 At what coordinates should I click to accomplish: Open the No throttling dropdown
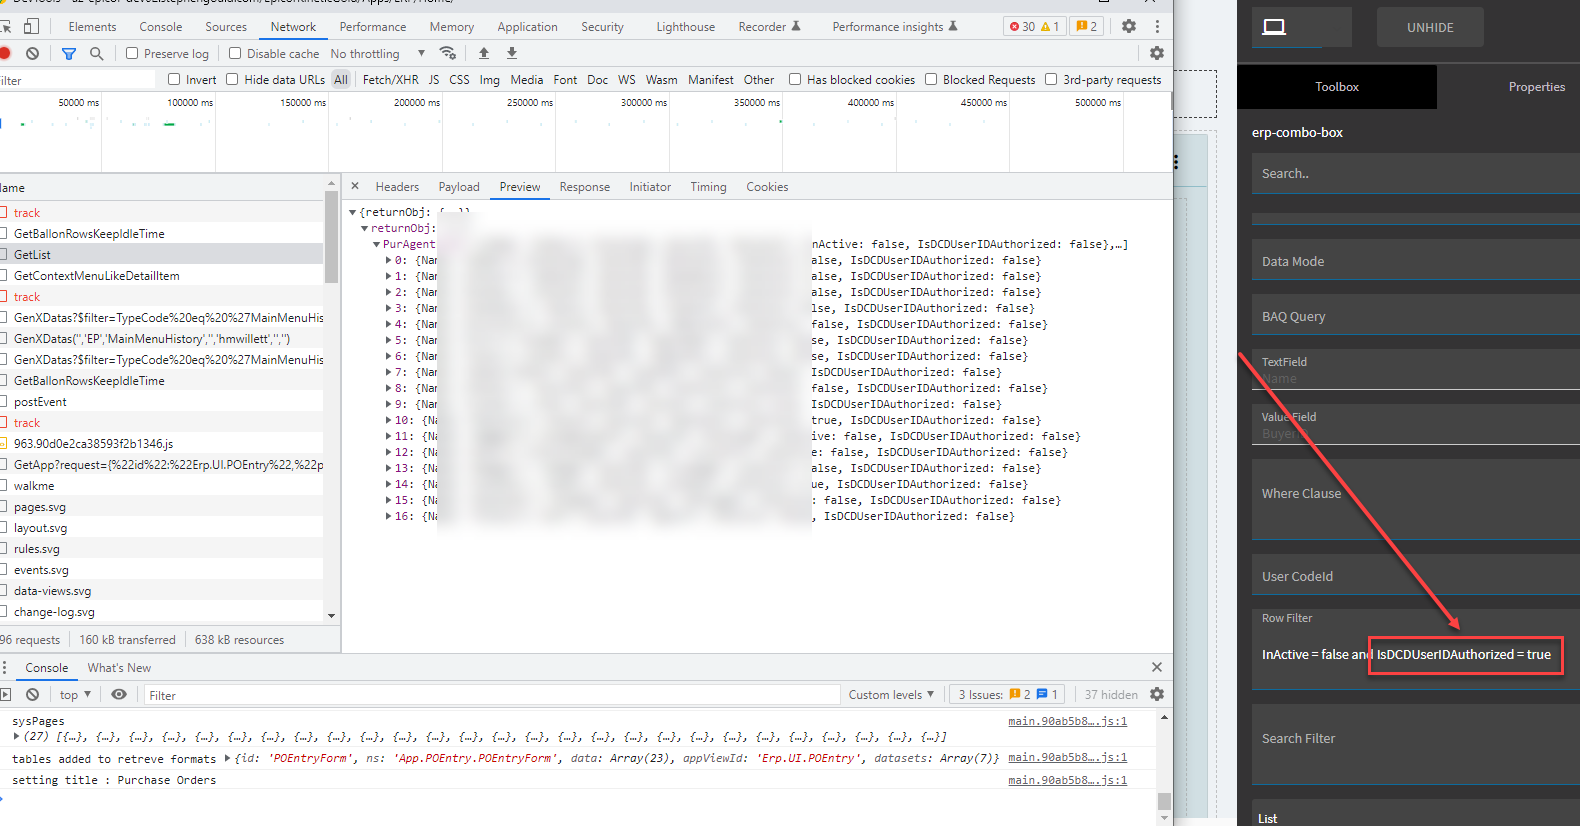(378, 53)
